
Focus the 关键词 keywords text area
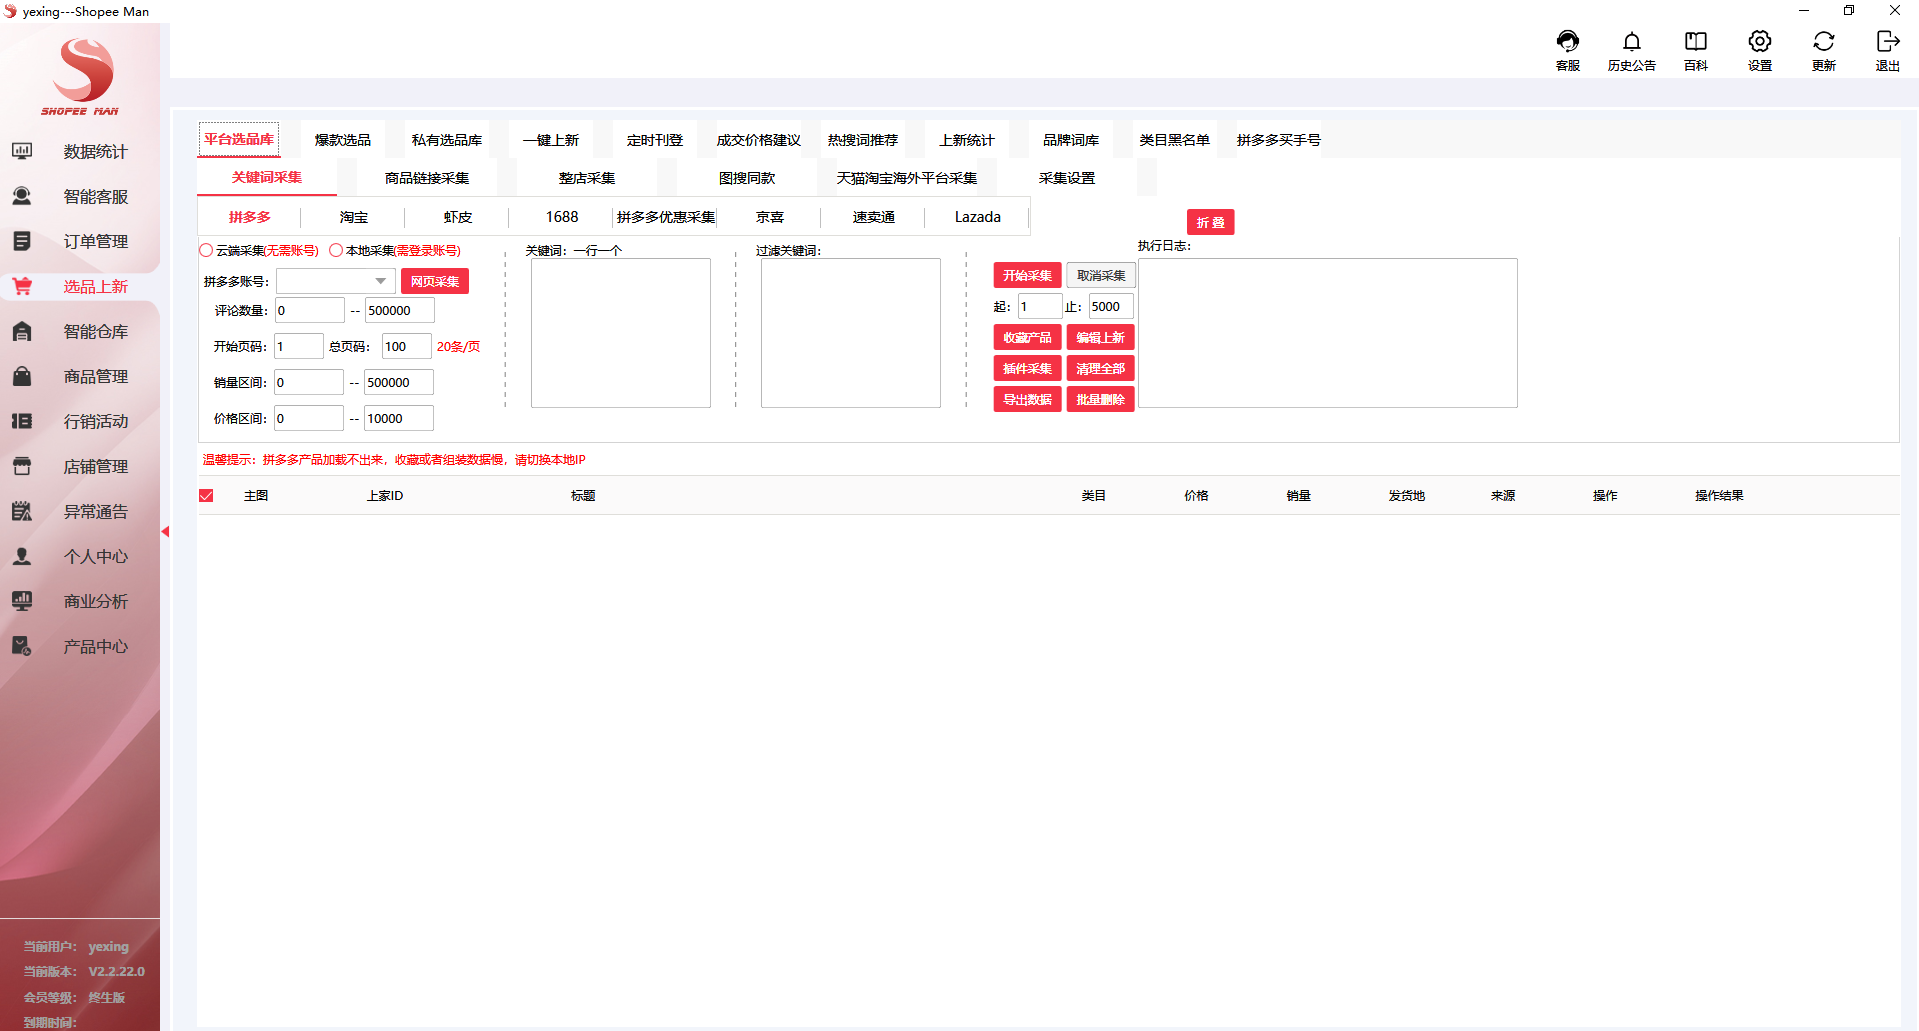621,333
